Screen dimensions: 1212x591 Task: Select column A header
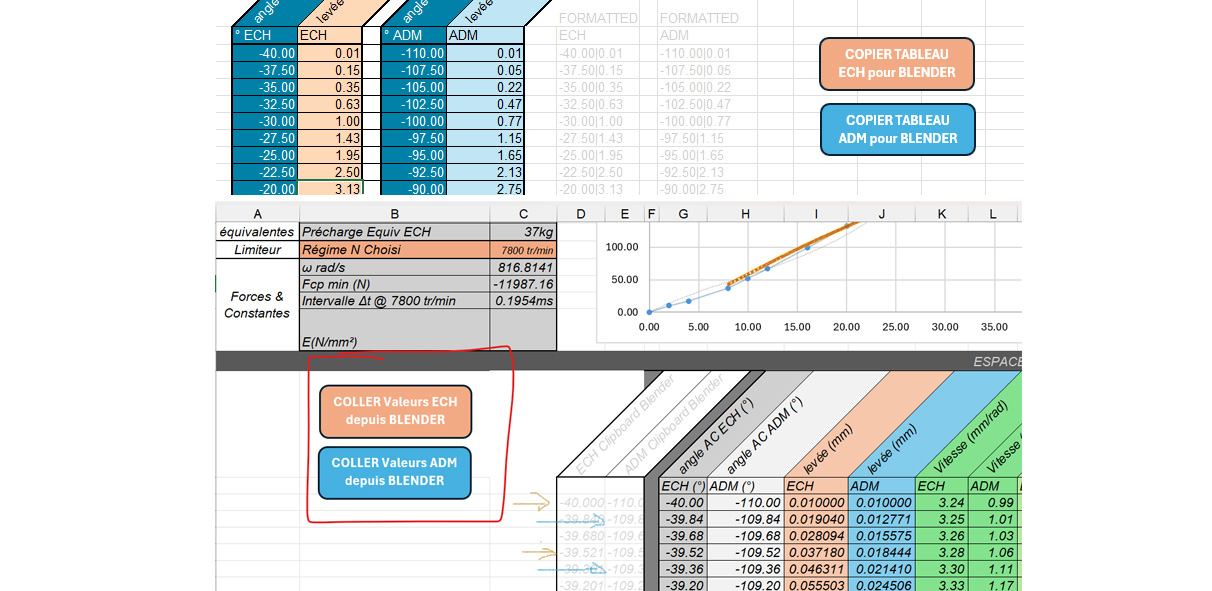(257, 213)
